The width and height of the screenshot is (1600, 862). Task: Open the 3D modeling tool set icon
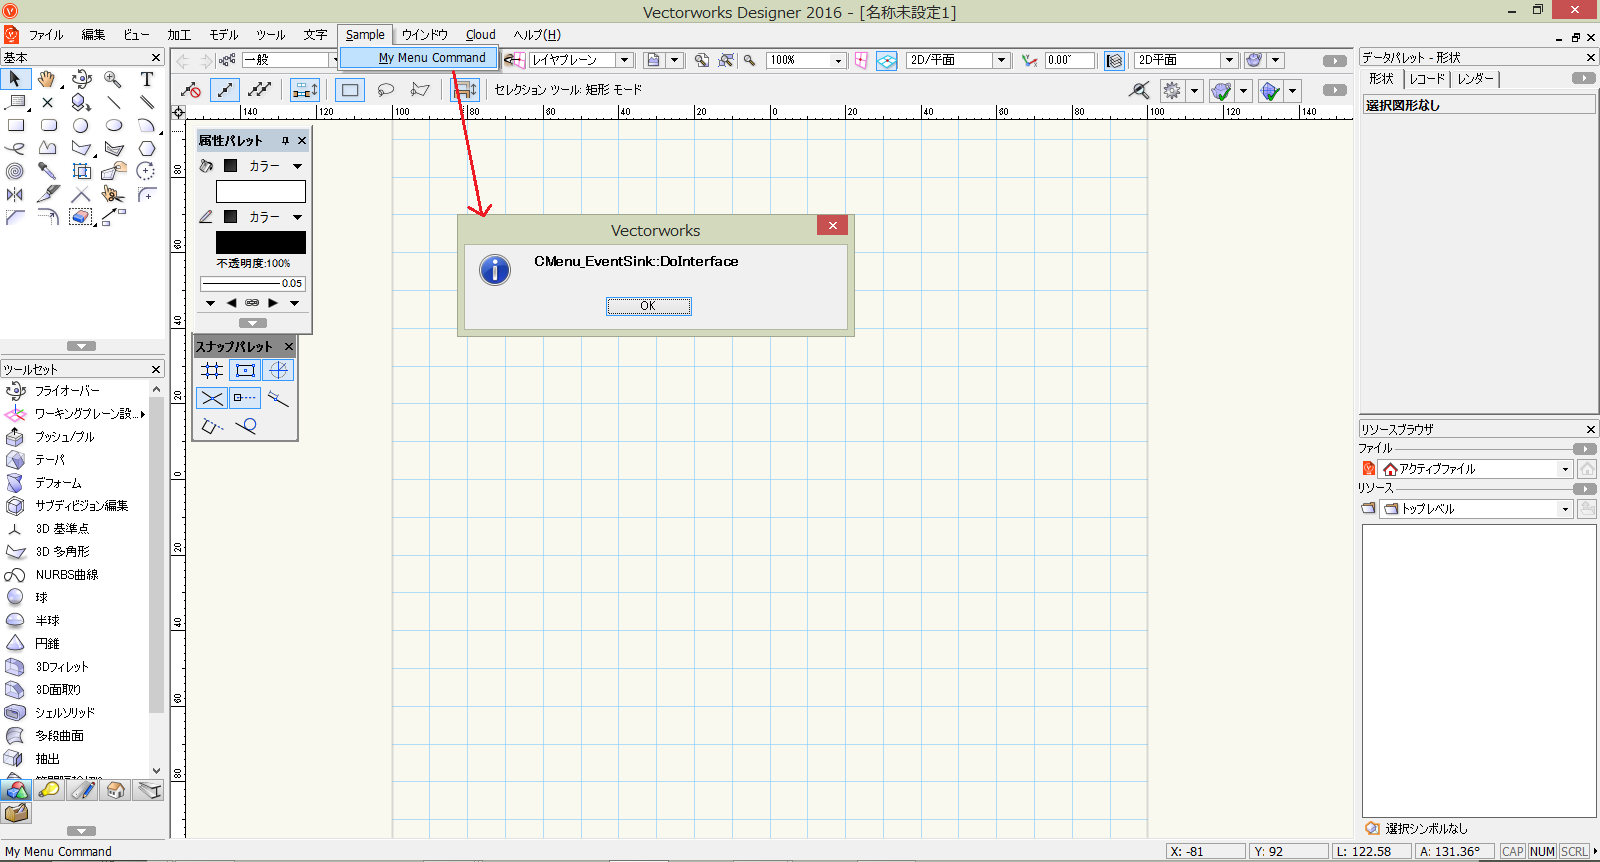coord(15,791)
